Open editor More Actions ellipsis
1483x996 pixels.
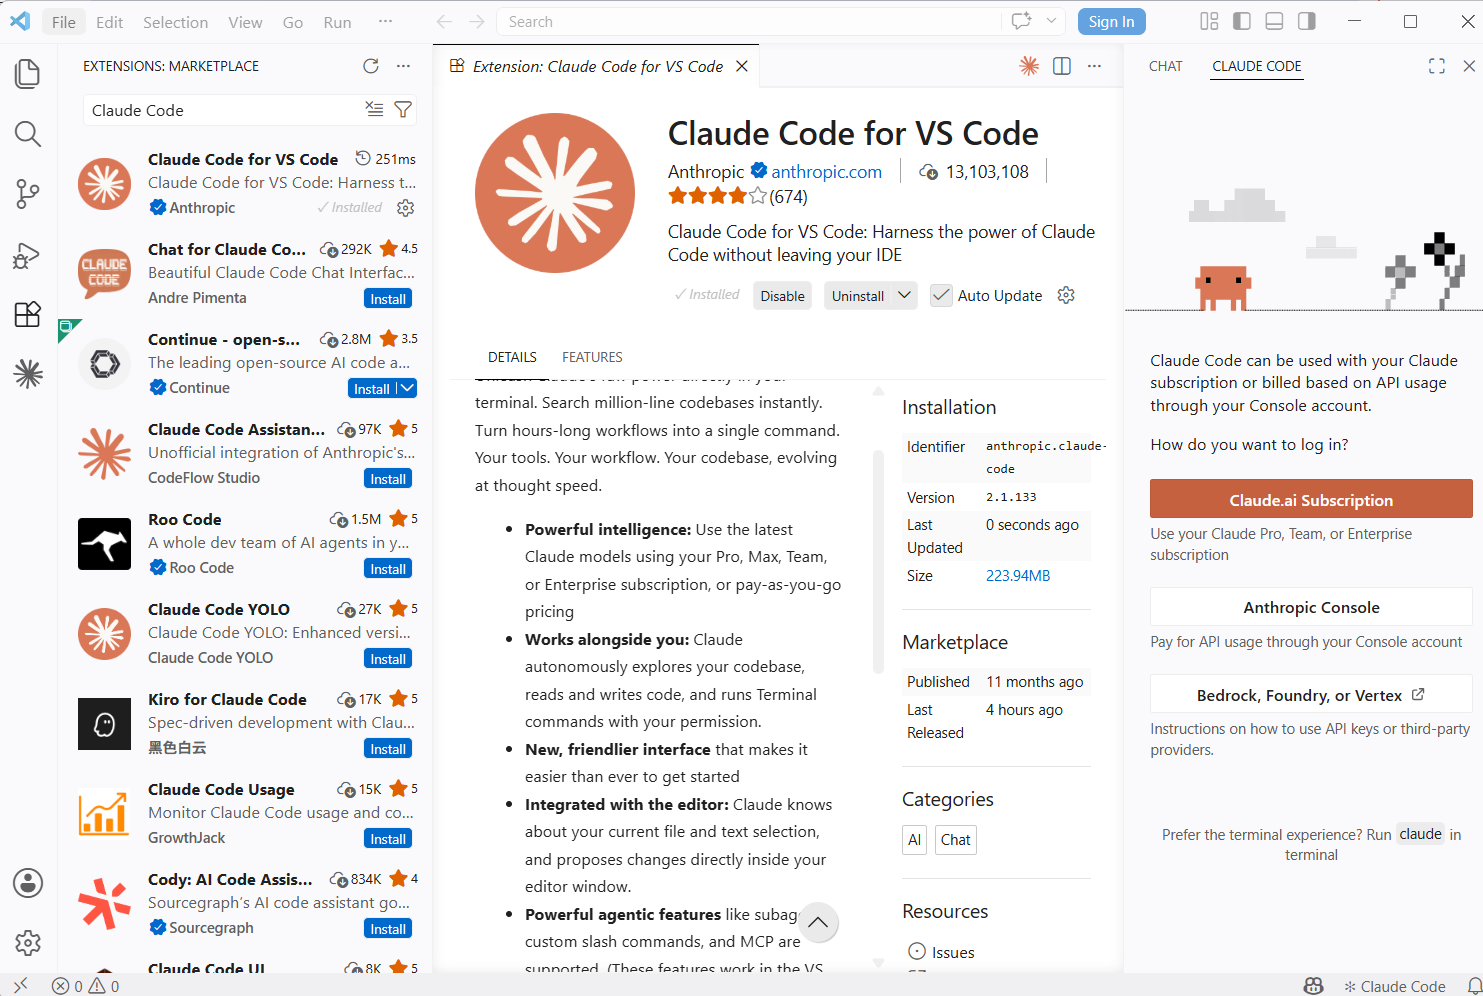1094,66
